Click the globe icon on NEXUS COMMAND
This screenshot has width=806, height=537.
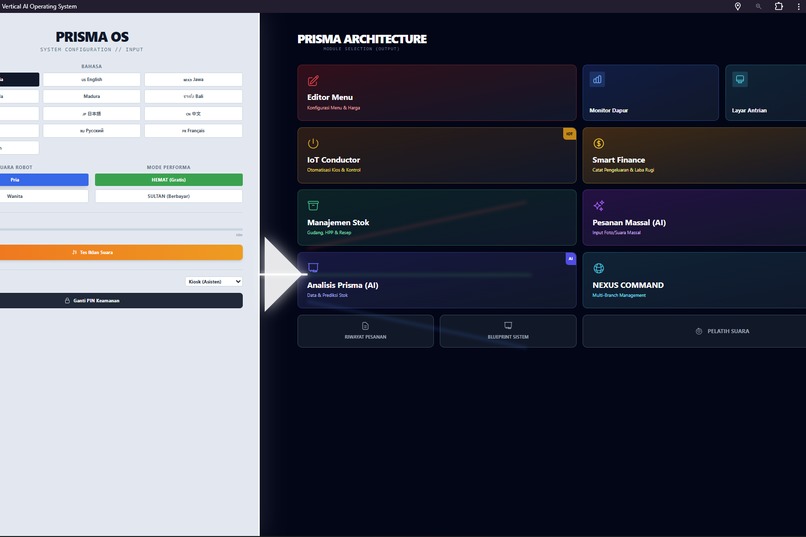point(598,268)
